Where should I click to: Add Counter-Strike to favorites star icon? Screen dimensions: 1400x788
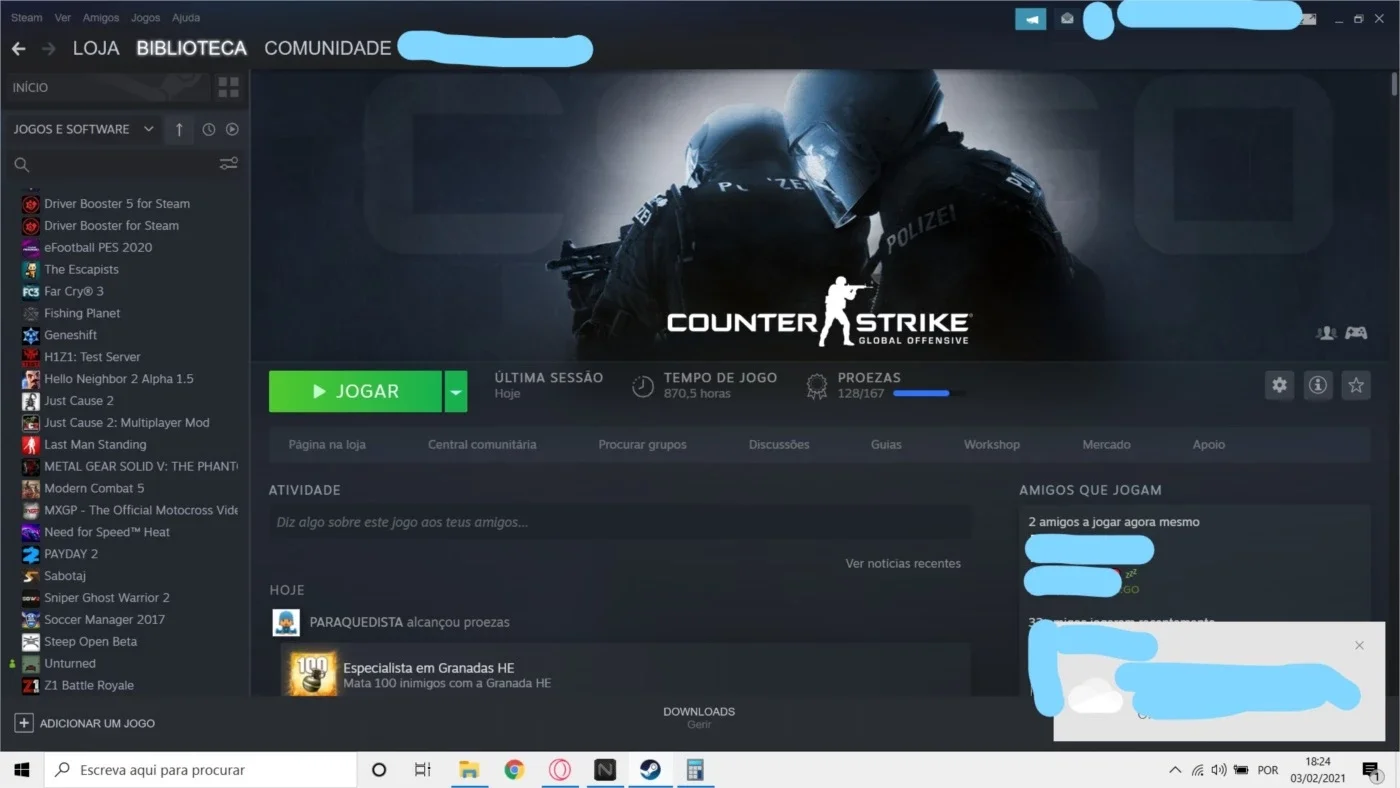(x=1356, y=385)
